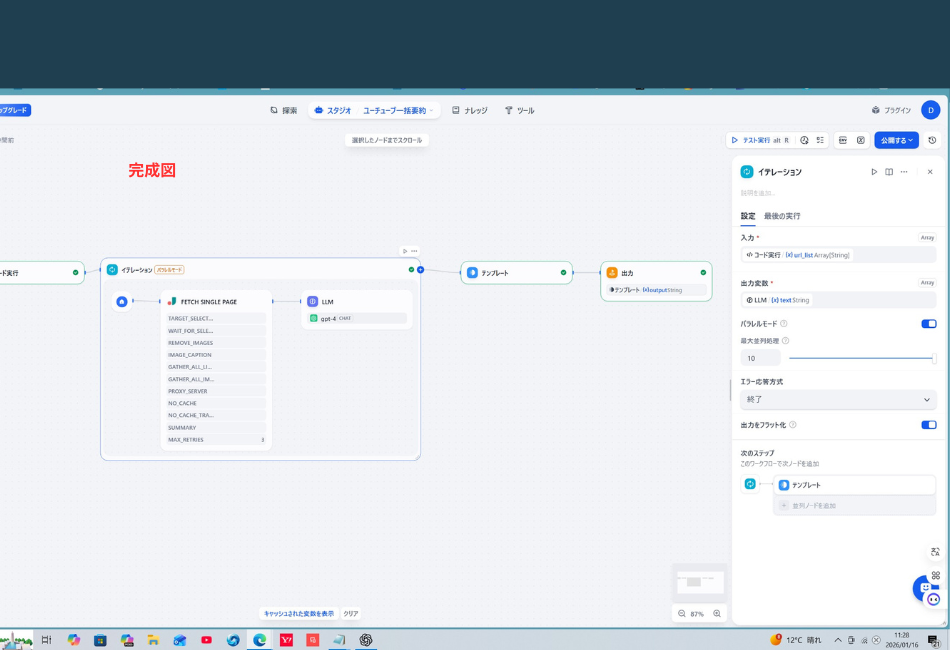Turn off 出力をフラット化 switch
Screen dimensions: 950x650
(x=928, y=425)
